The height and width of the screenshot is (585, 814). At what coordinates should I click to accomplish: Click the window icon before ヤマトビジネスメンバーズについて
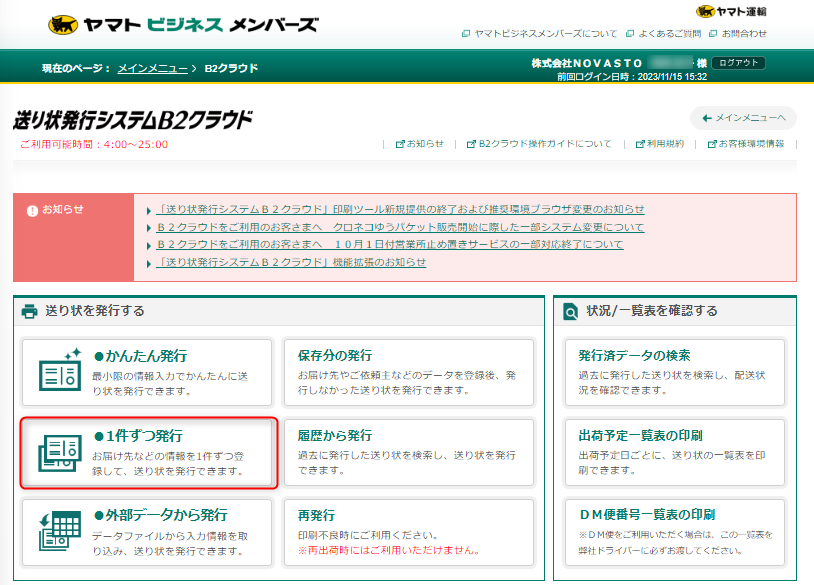click(x=466, y=34)
